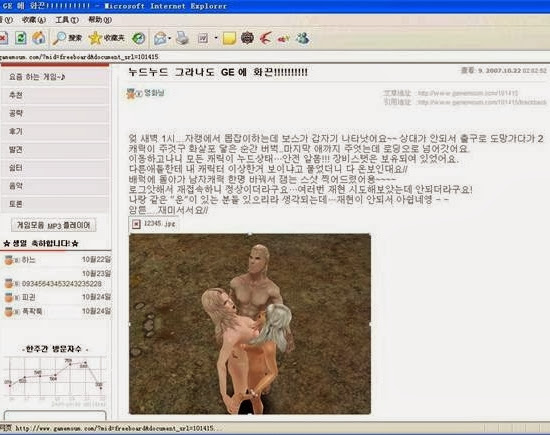Viewport: 550px width, 435px height.
Task: Click birthday user 0934564345...
Action: tap(62, 283)
